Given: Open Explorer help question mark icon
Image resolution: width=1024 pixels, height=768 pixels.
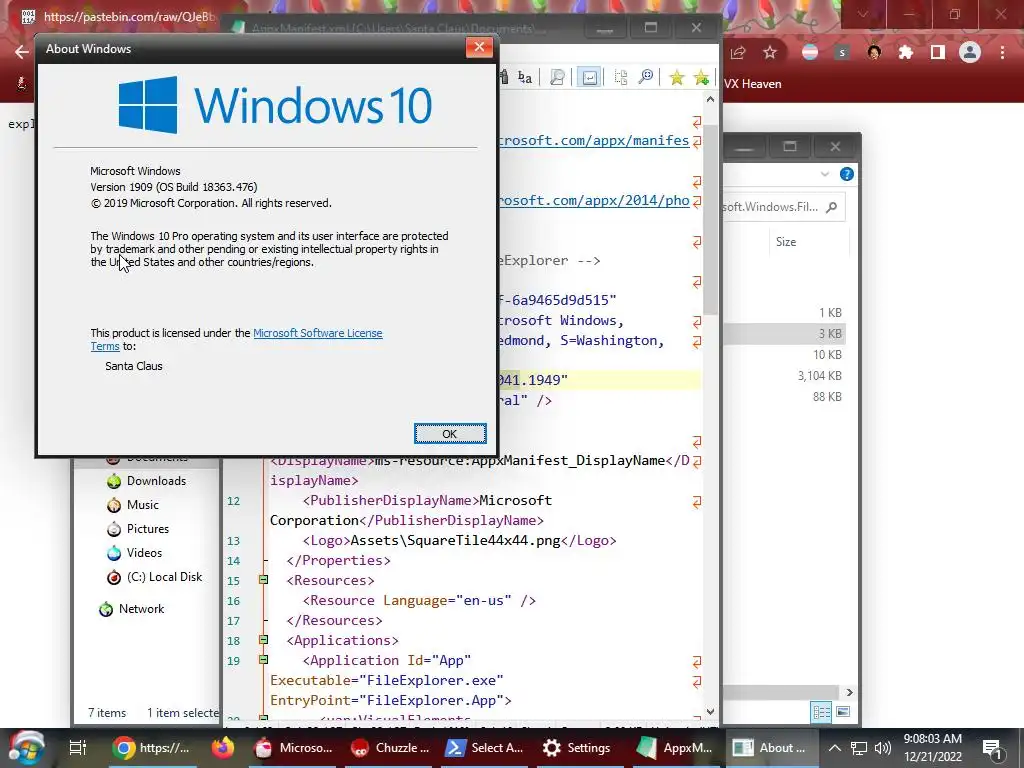Looking at the screenshot, I should click(847, 174).
